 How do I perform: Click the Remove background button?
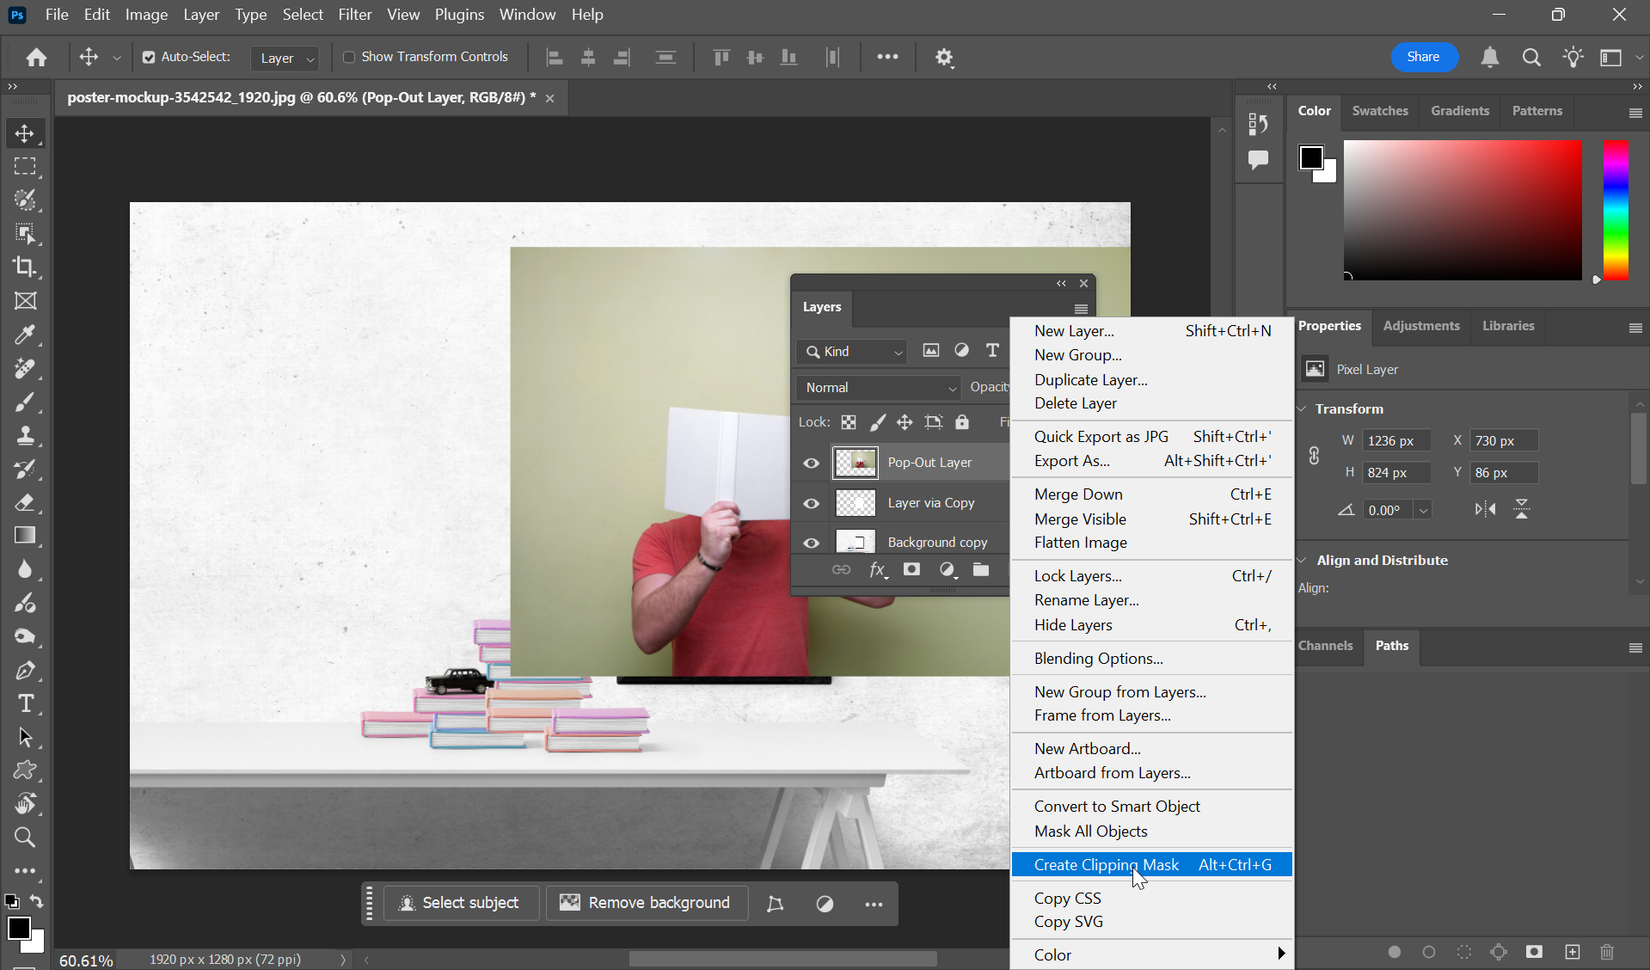(646, 902)
